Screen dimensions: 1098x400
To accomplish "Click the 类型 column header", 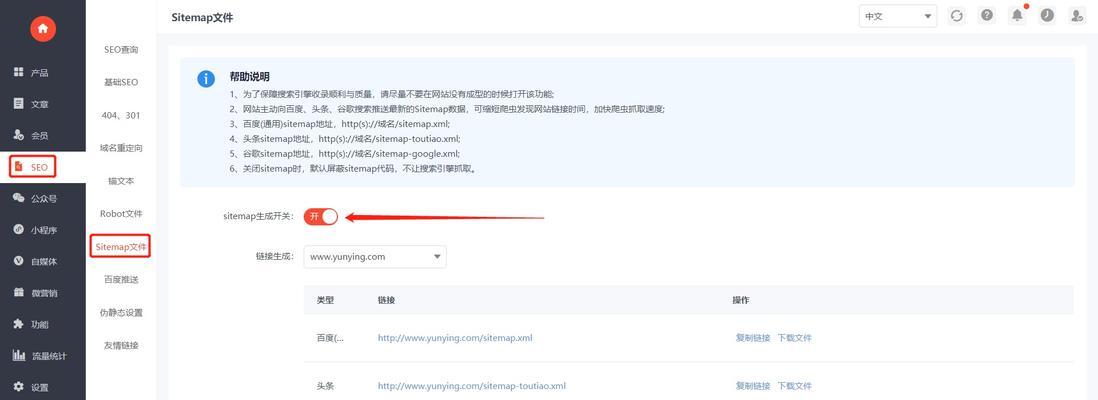I will point(326,300).
